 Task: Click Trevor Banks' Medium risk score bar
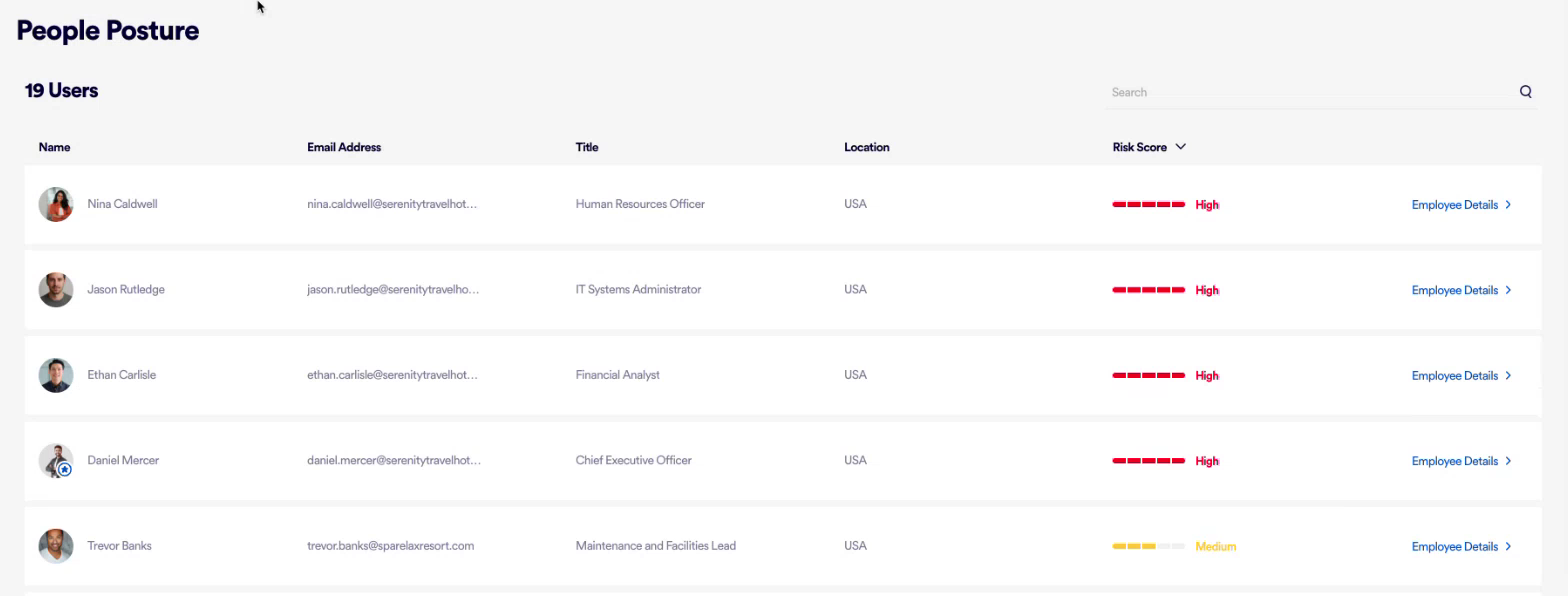(1148, 547)
